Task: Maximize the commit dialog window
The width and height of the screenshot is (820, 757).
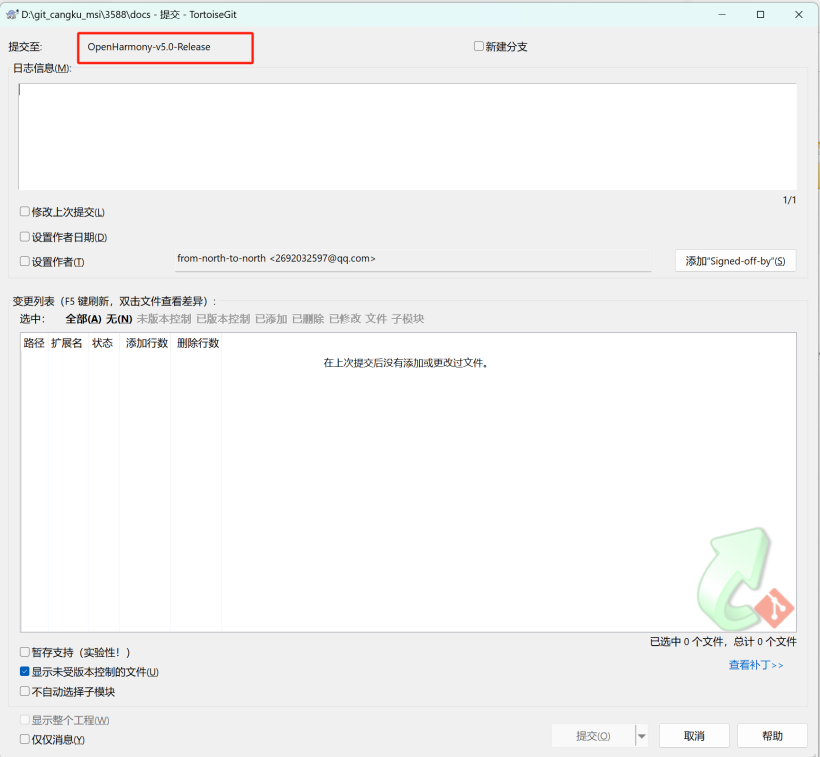Action: point(760,15)
